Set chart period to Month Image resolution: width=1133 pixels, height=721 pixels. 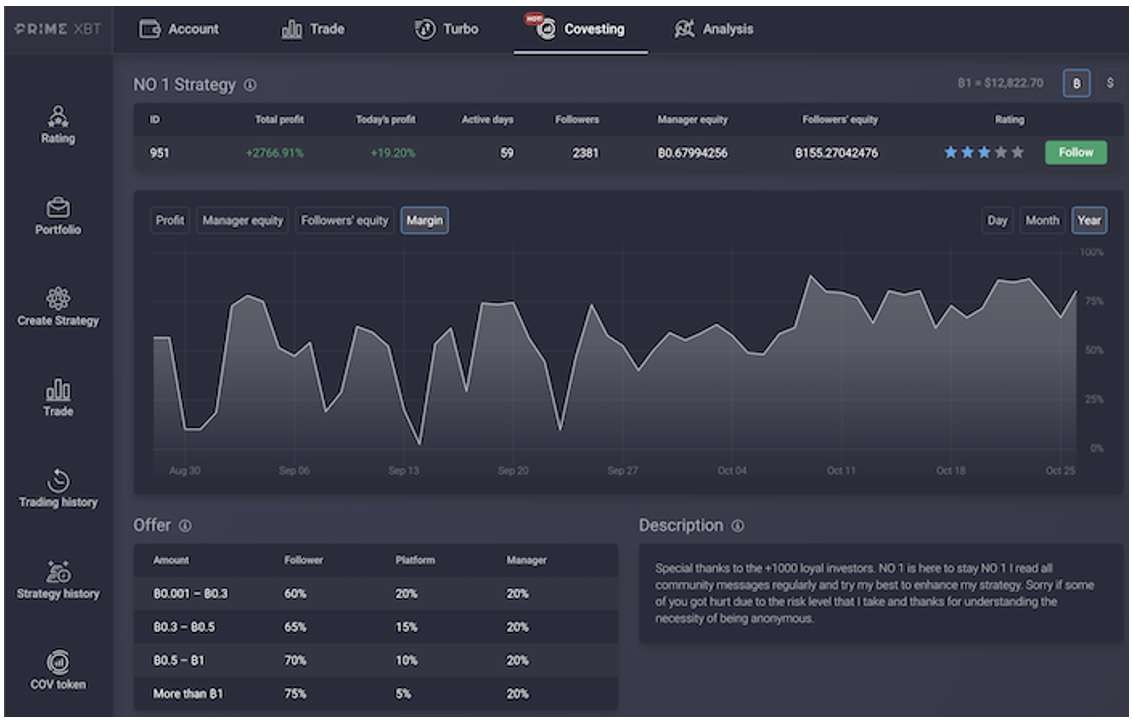click(1042, 220)
